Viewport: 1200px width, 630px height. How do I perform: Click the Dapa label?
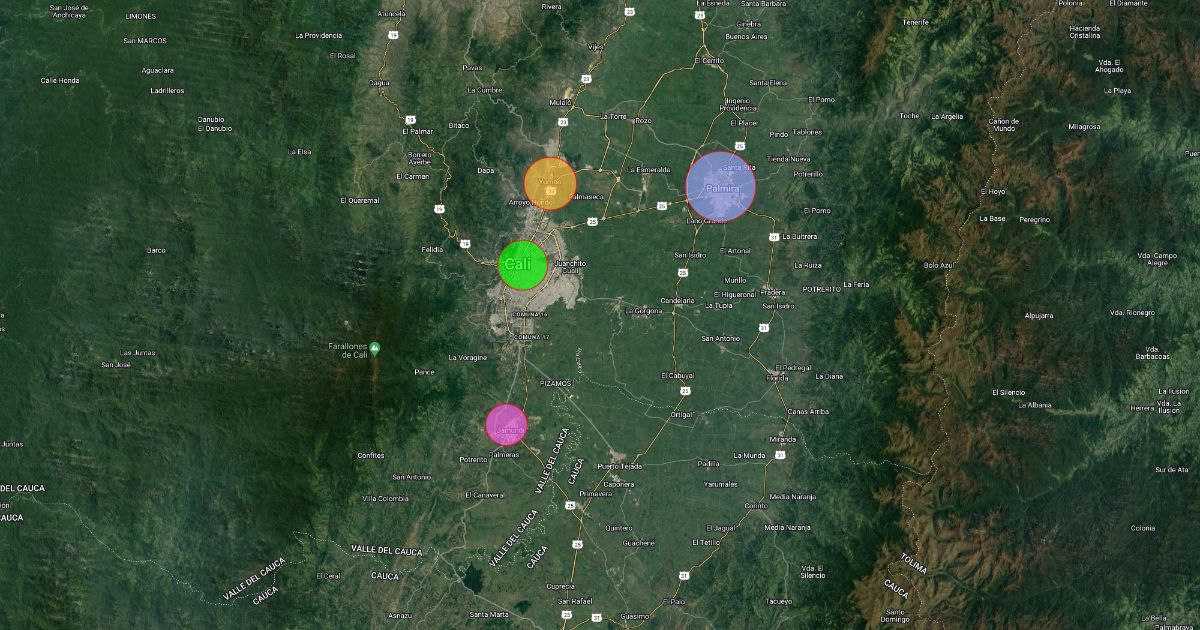486,170
